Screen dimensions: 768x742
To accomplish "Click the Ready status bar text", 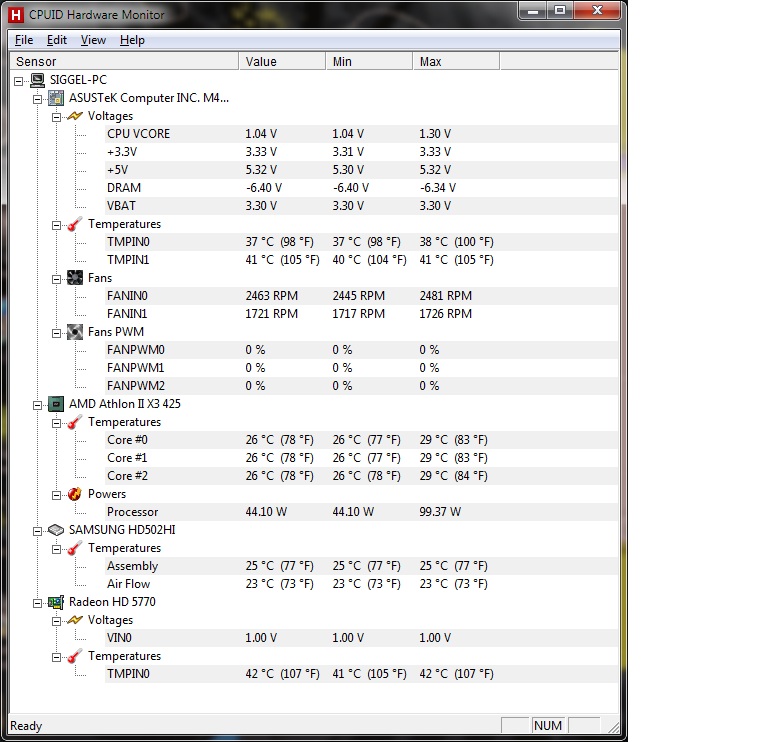I will tap(26, 726).
